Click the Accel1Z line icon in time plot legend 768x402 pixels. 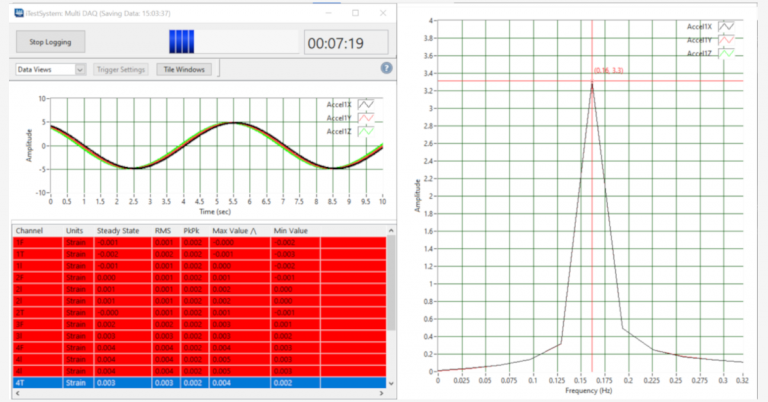[x=366, y=131]
